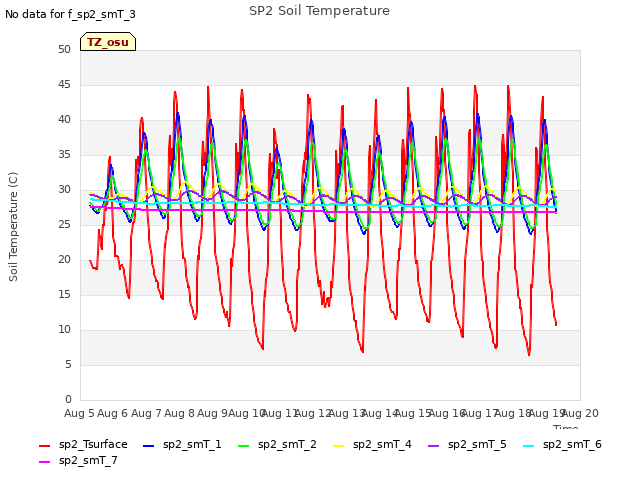The width and height of the screenshot is (640, 480).
Task: Click the Aug 9 x-axis tick label
Action: (x=212, y=413)
